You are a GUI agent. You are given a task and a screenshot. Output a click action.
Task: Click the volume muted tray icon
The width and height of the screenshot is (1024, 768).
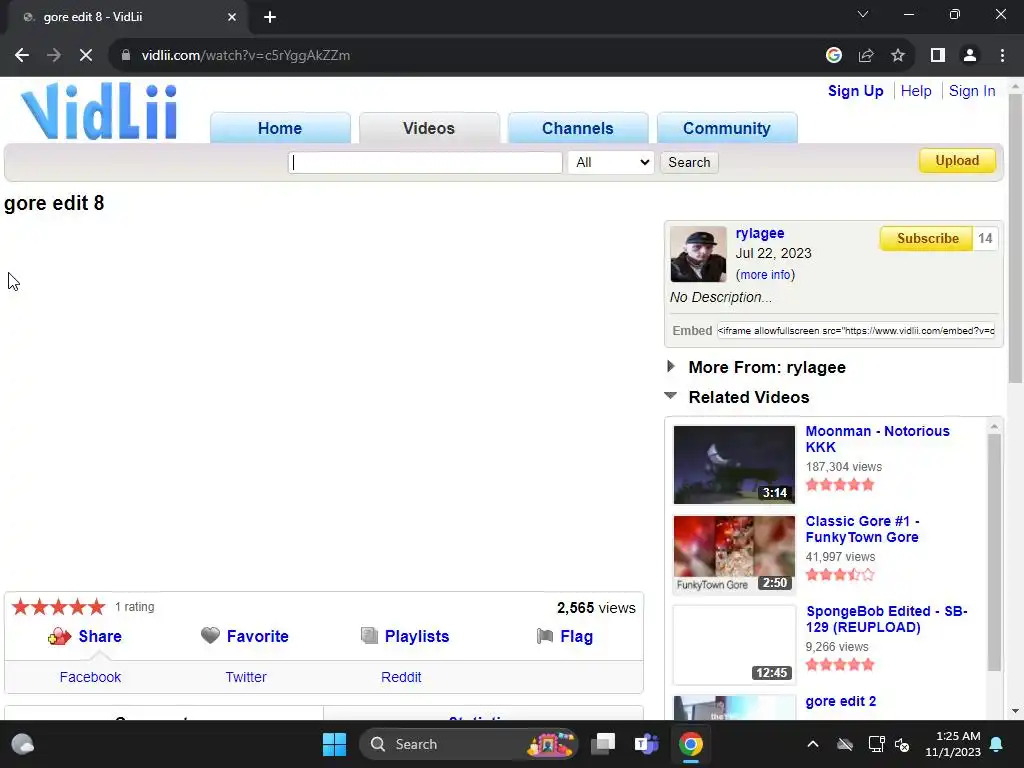pos(903,744)
